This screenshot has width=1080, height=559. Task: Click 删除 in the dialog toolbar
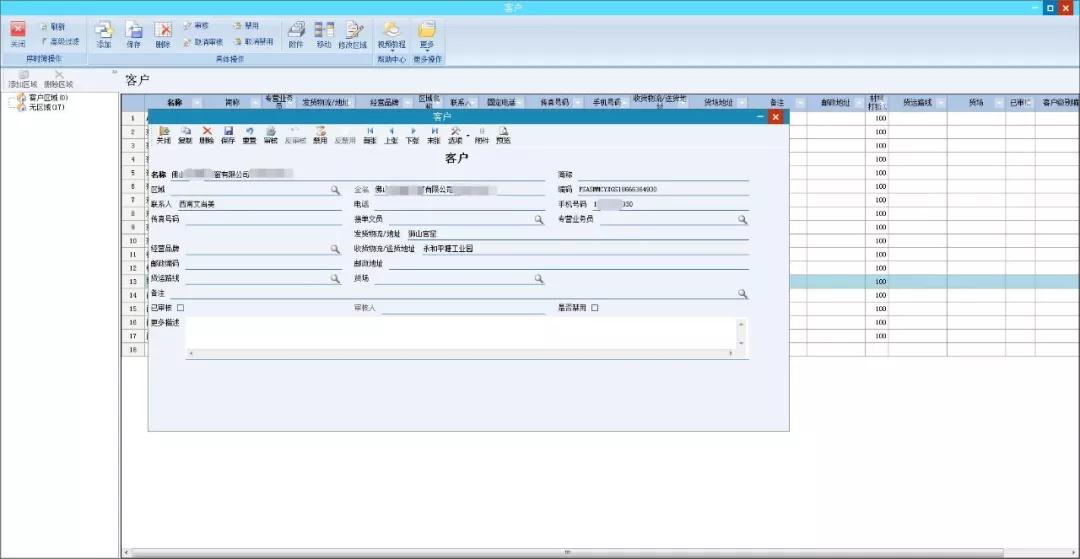click(206, 135)
